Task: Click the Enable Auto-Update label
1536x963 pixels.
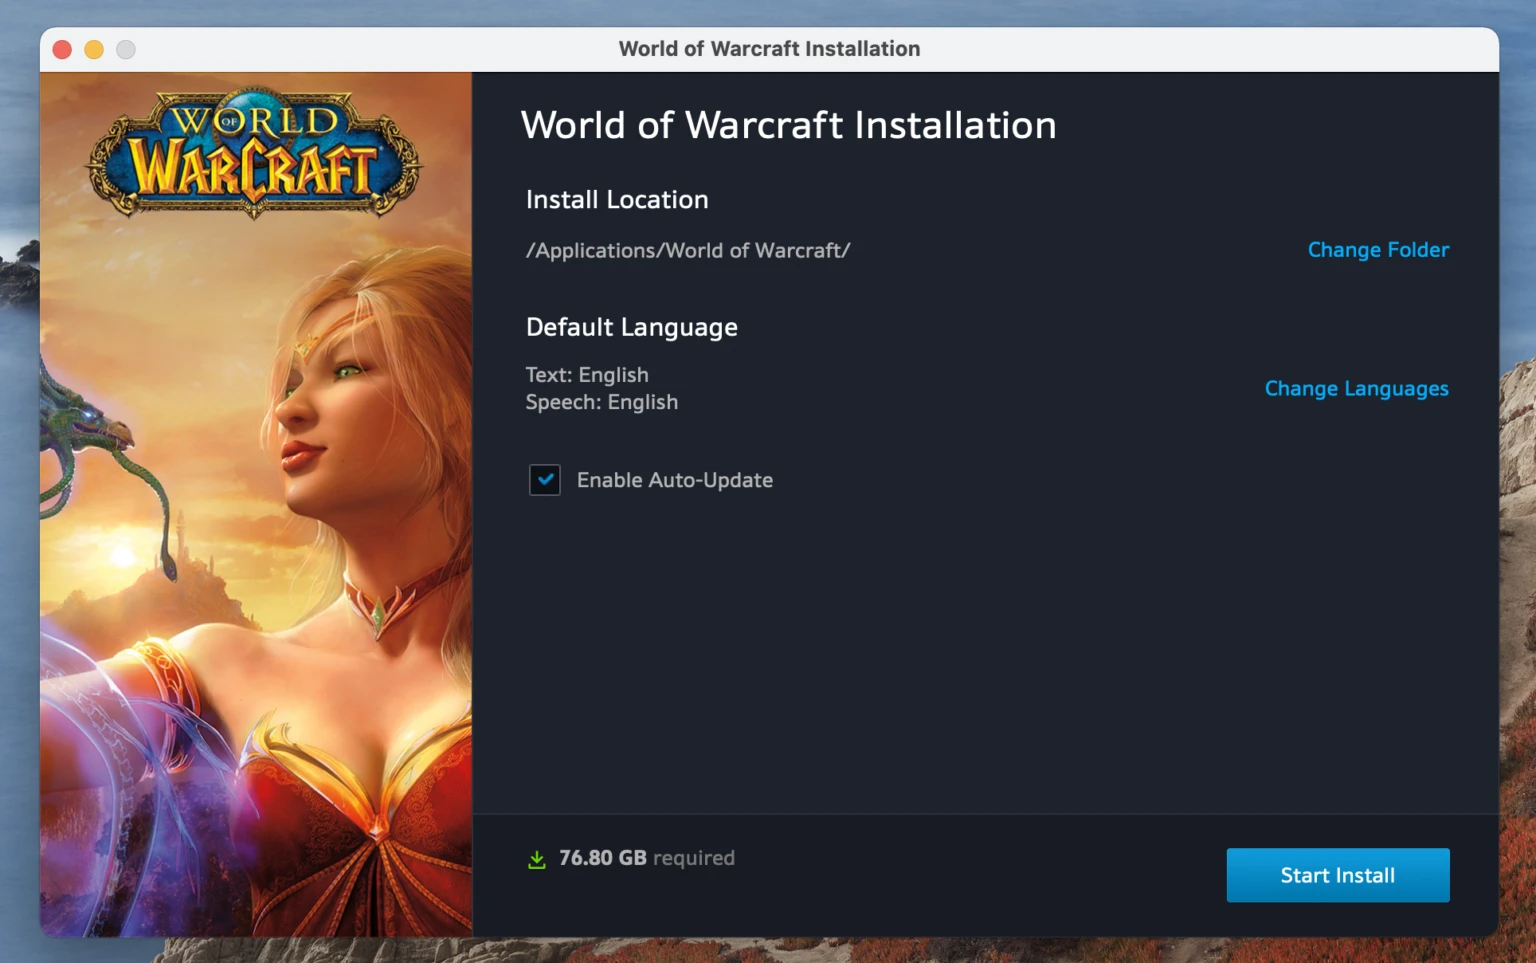Action: (675, 480)
